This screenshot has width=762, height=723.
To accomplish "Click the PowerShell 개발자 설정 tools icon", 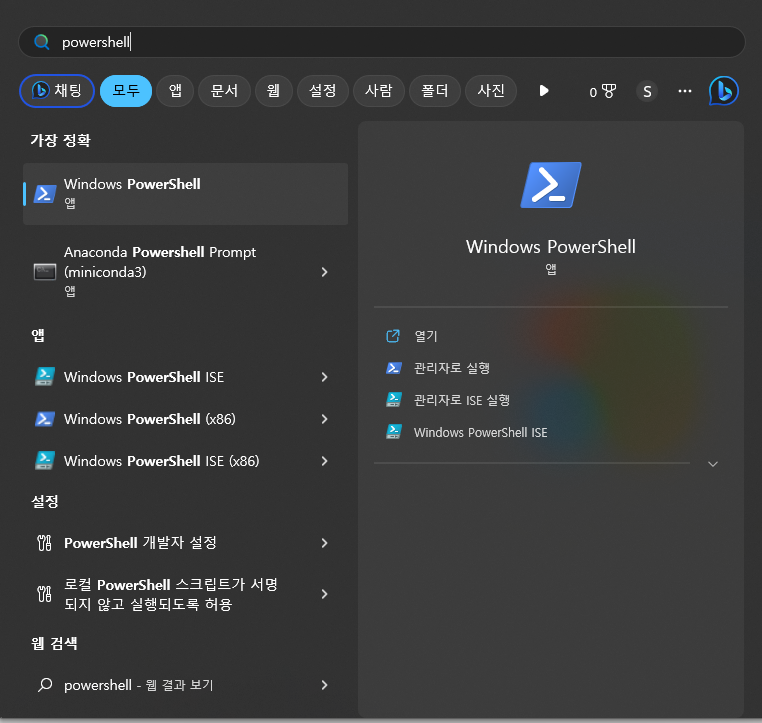I will pos(45,543).
